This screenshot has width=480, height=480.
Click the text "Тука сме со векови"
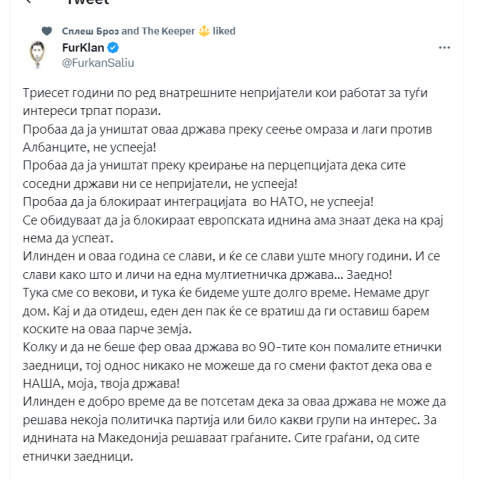[79, 292]
